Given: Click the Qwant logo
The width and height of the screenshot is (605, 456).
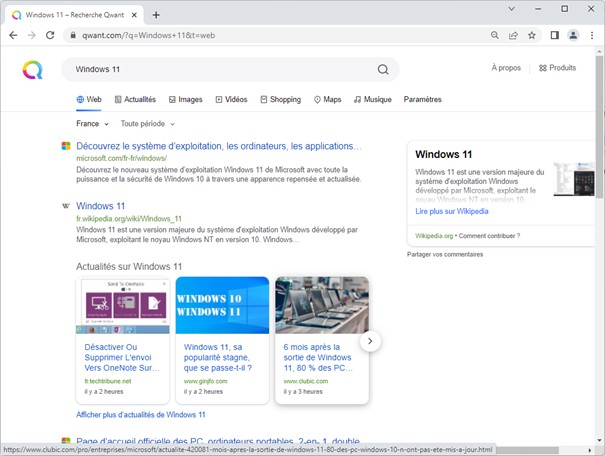Looking at the screenshot, I should [x=33, y=69].
